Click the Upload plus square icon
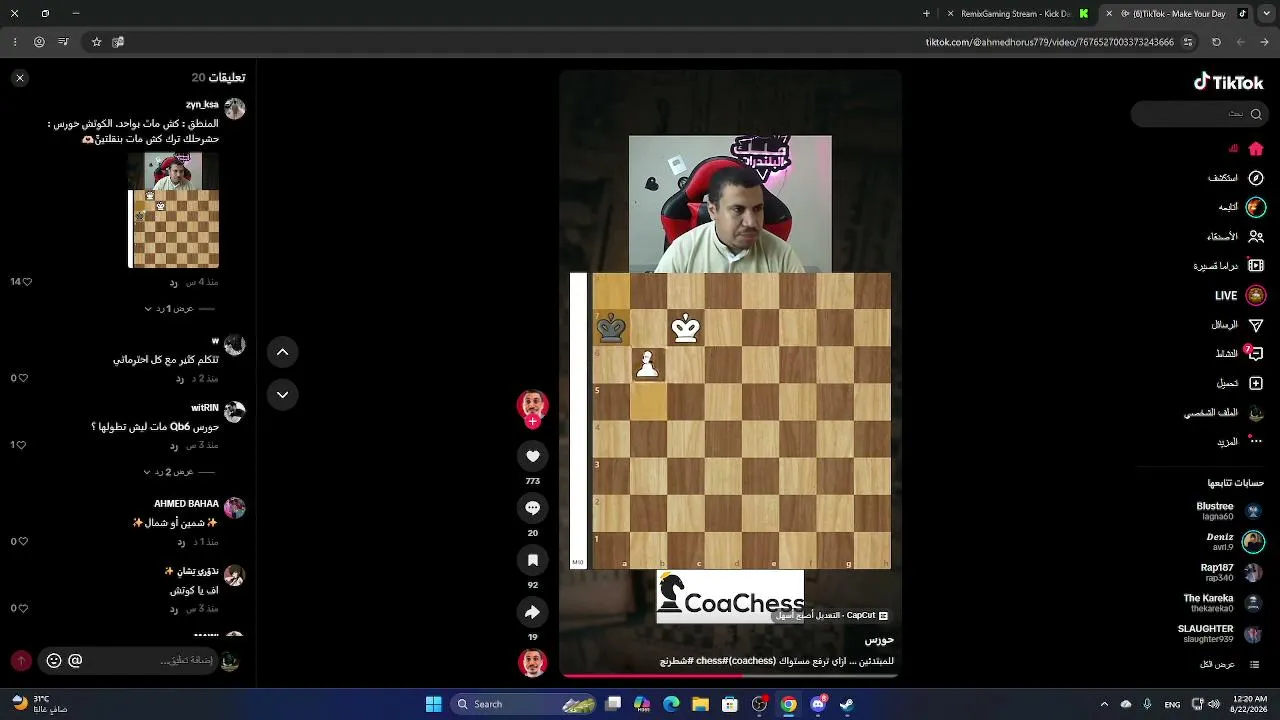Viewport: 1280px width, 720px height. (1256, 383)
